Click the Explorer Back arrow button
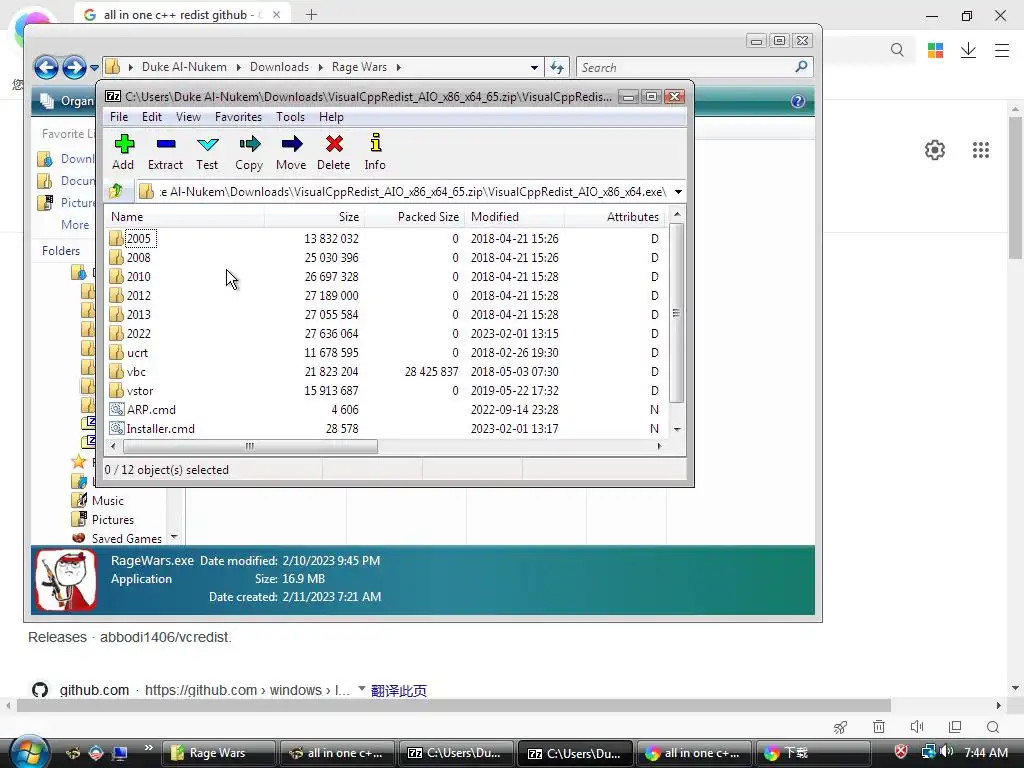1024x768 pixels. click(46, 67)
